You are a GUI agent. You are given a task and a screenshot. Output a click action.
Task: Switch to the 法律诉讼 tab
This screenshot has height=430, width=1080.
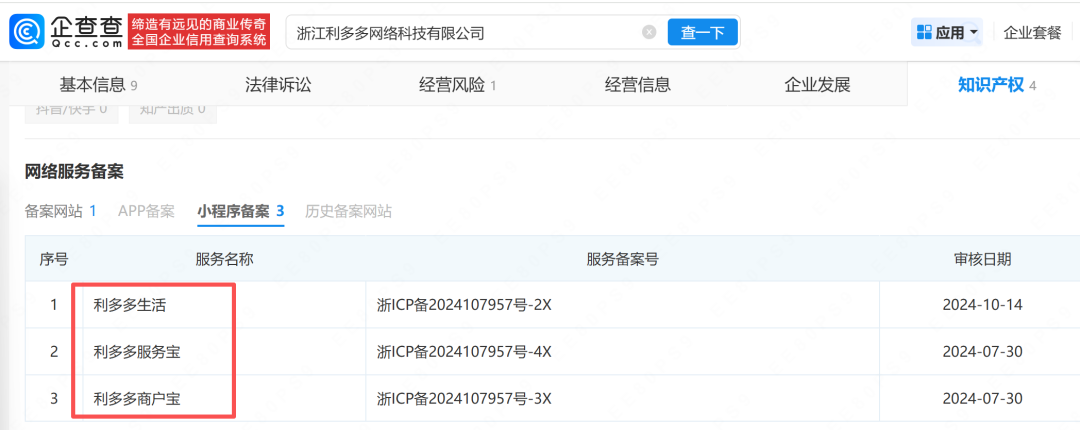278,85
